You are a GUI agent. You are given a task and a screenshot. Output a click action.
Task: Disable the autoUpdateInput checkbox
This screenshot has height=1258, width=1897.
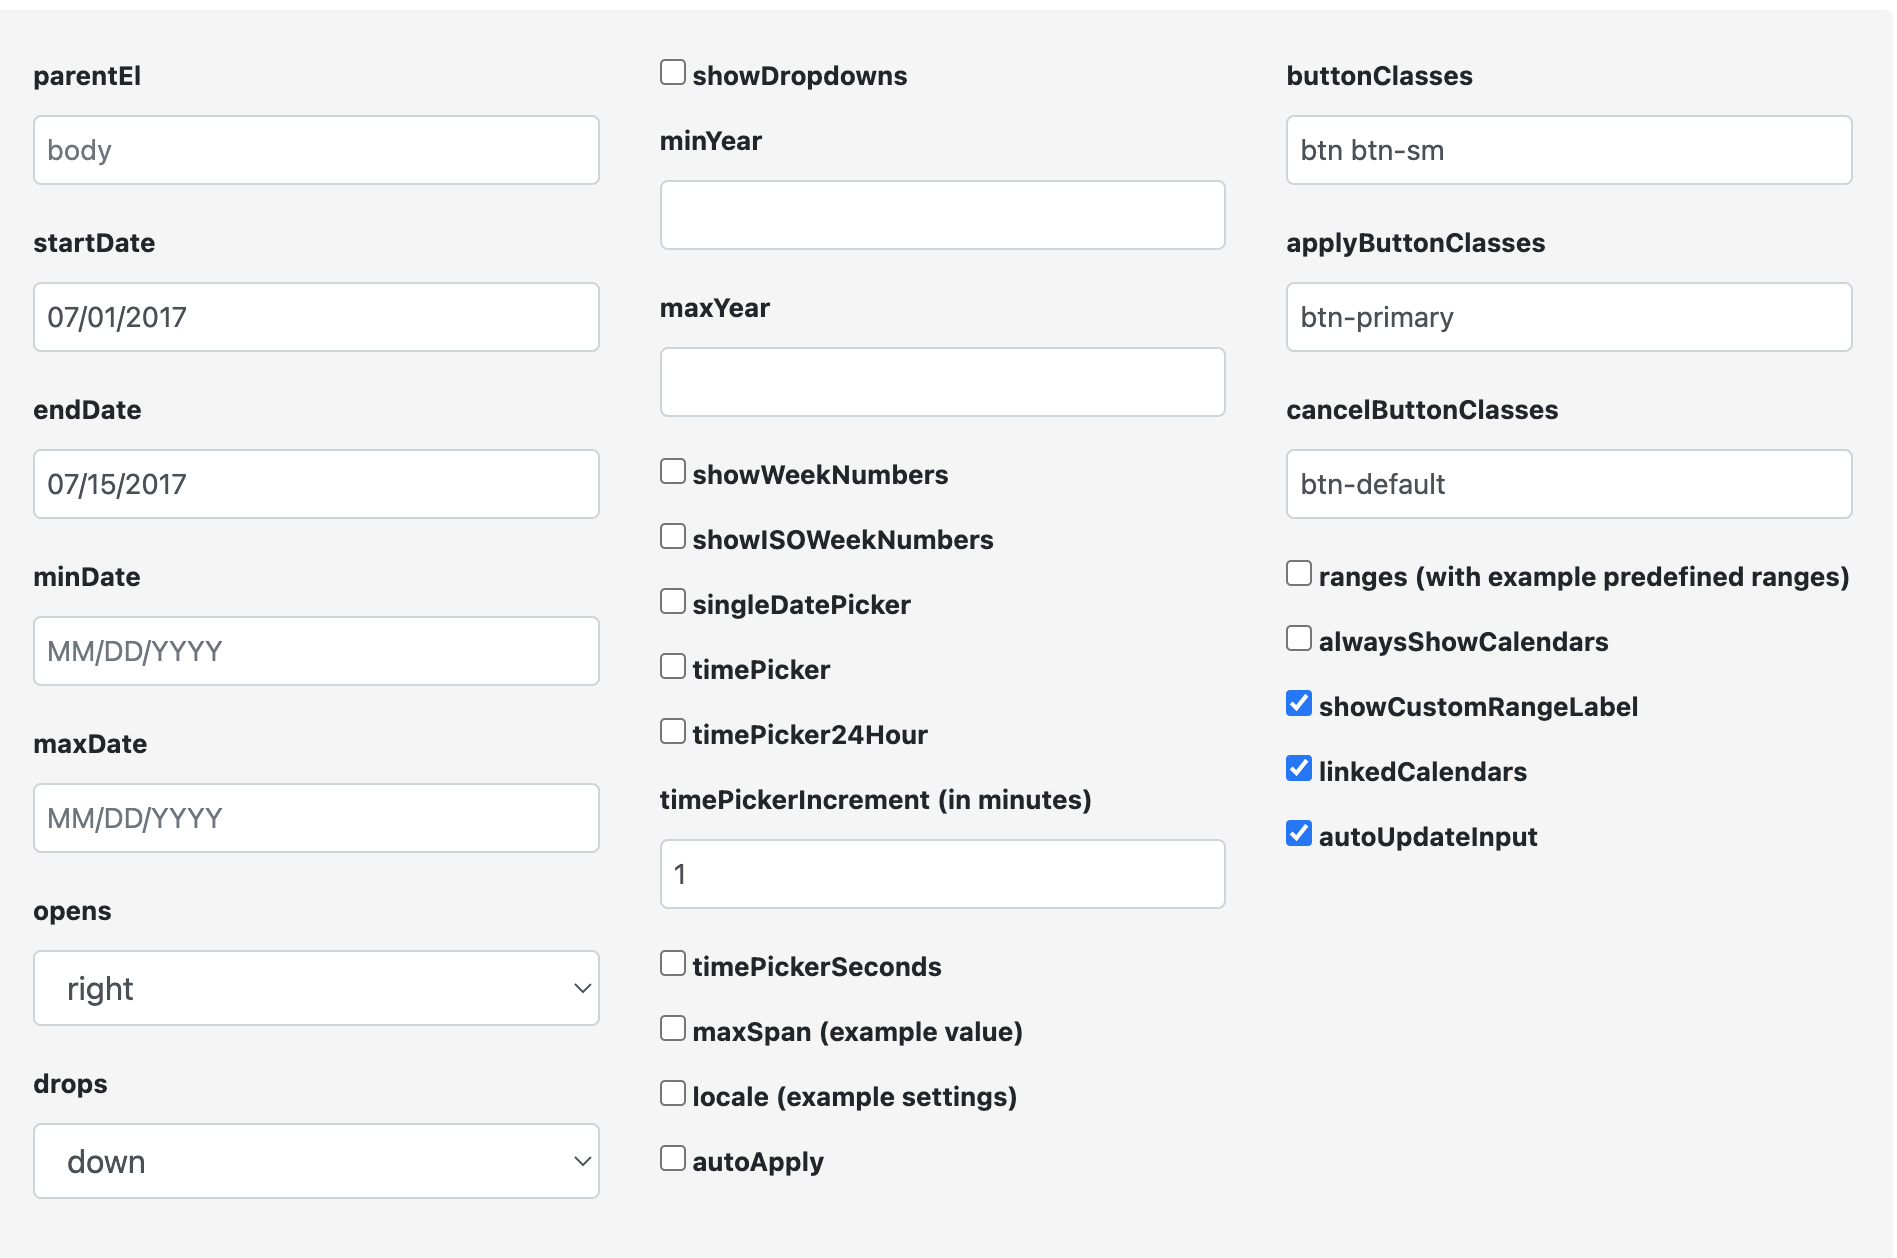[x=1299, y=834]
